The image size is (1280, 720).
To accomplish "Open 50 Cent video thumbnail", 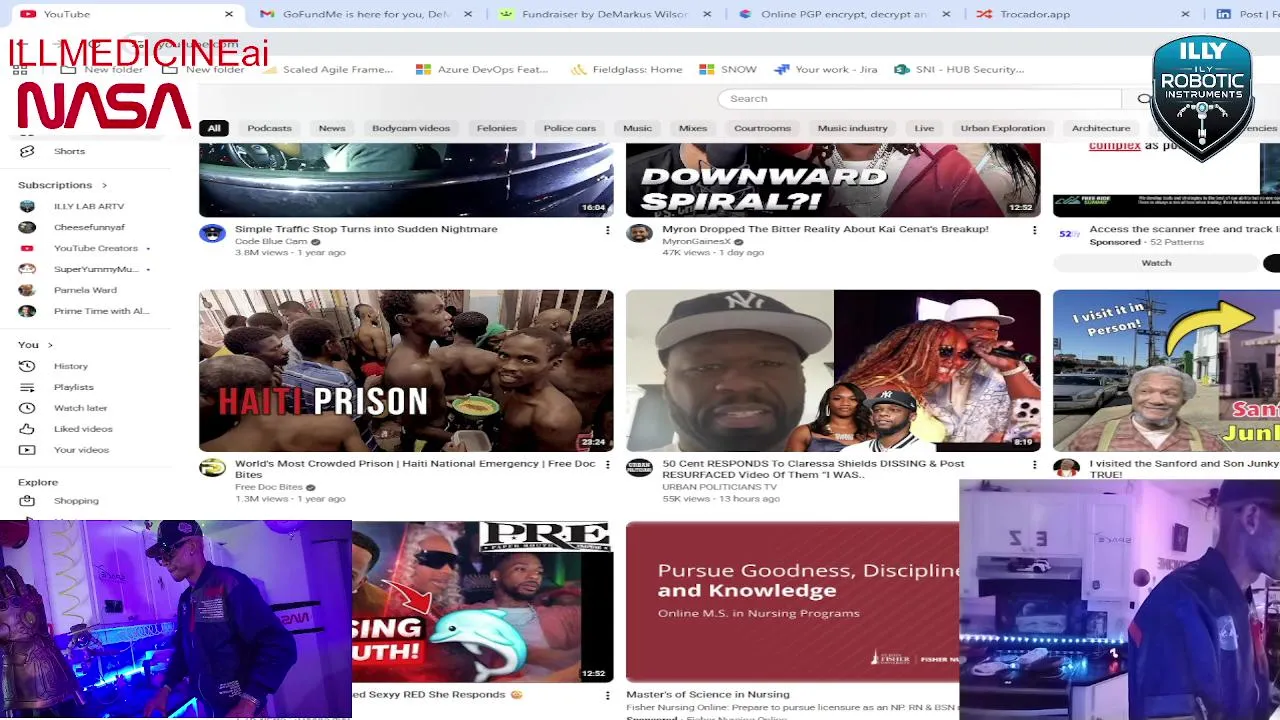I will 833,371.
